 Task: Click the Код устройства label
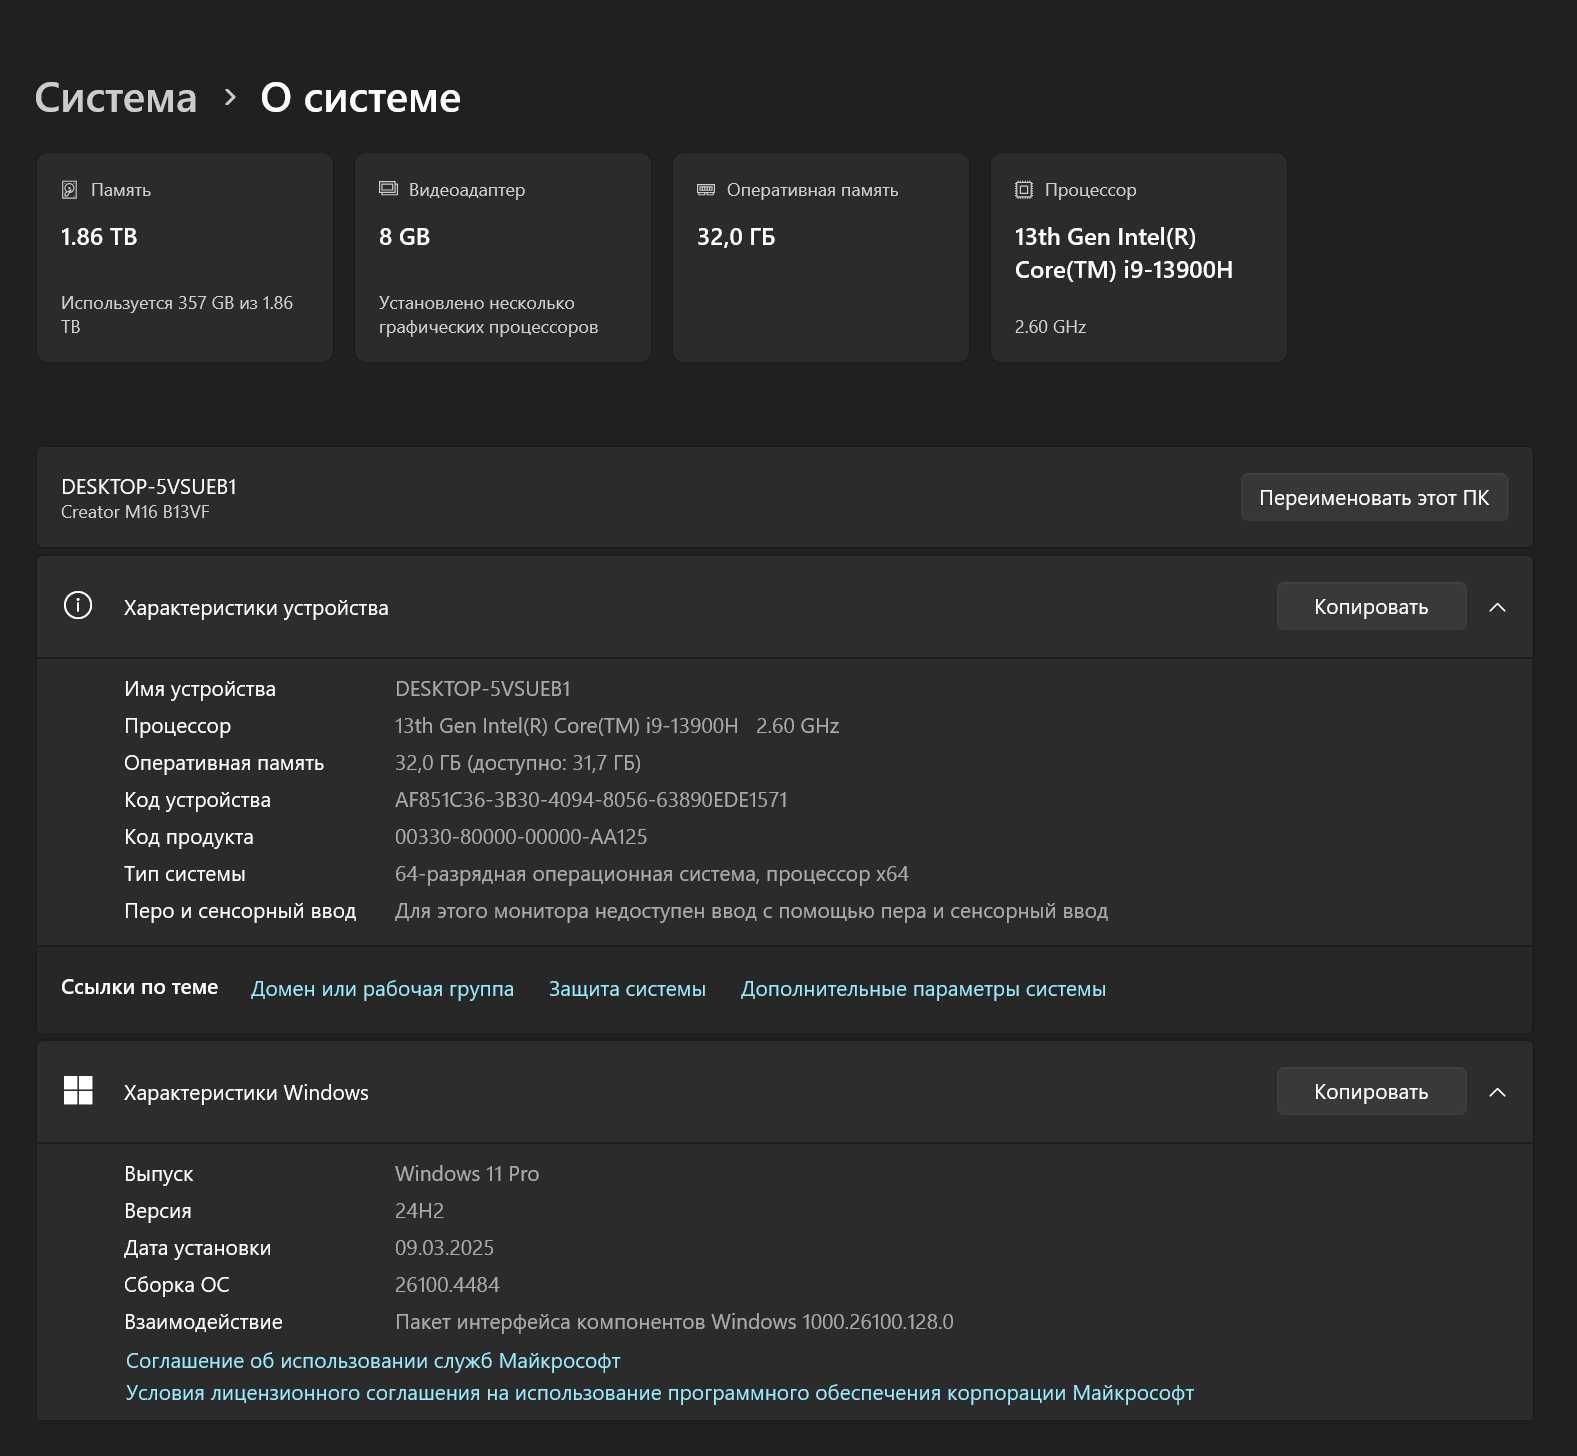point(197,800)
